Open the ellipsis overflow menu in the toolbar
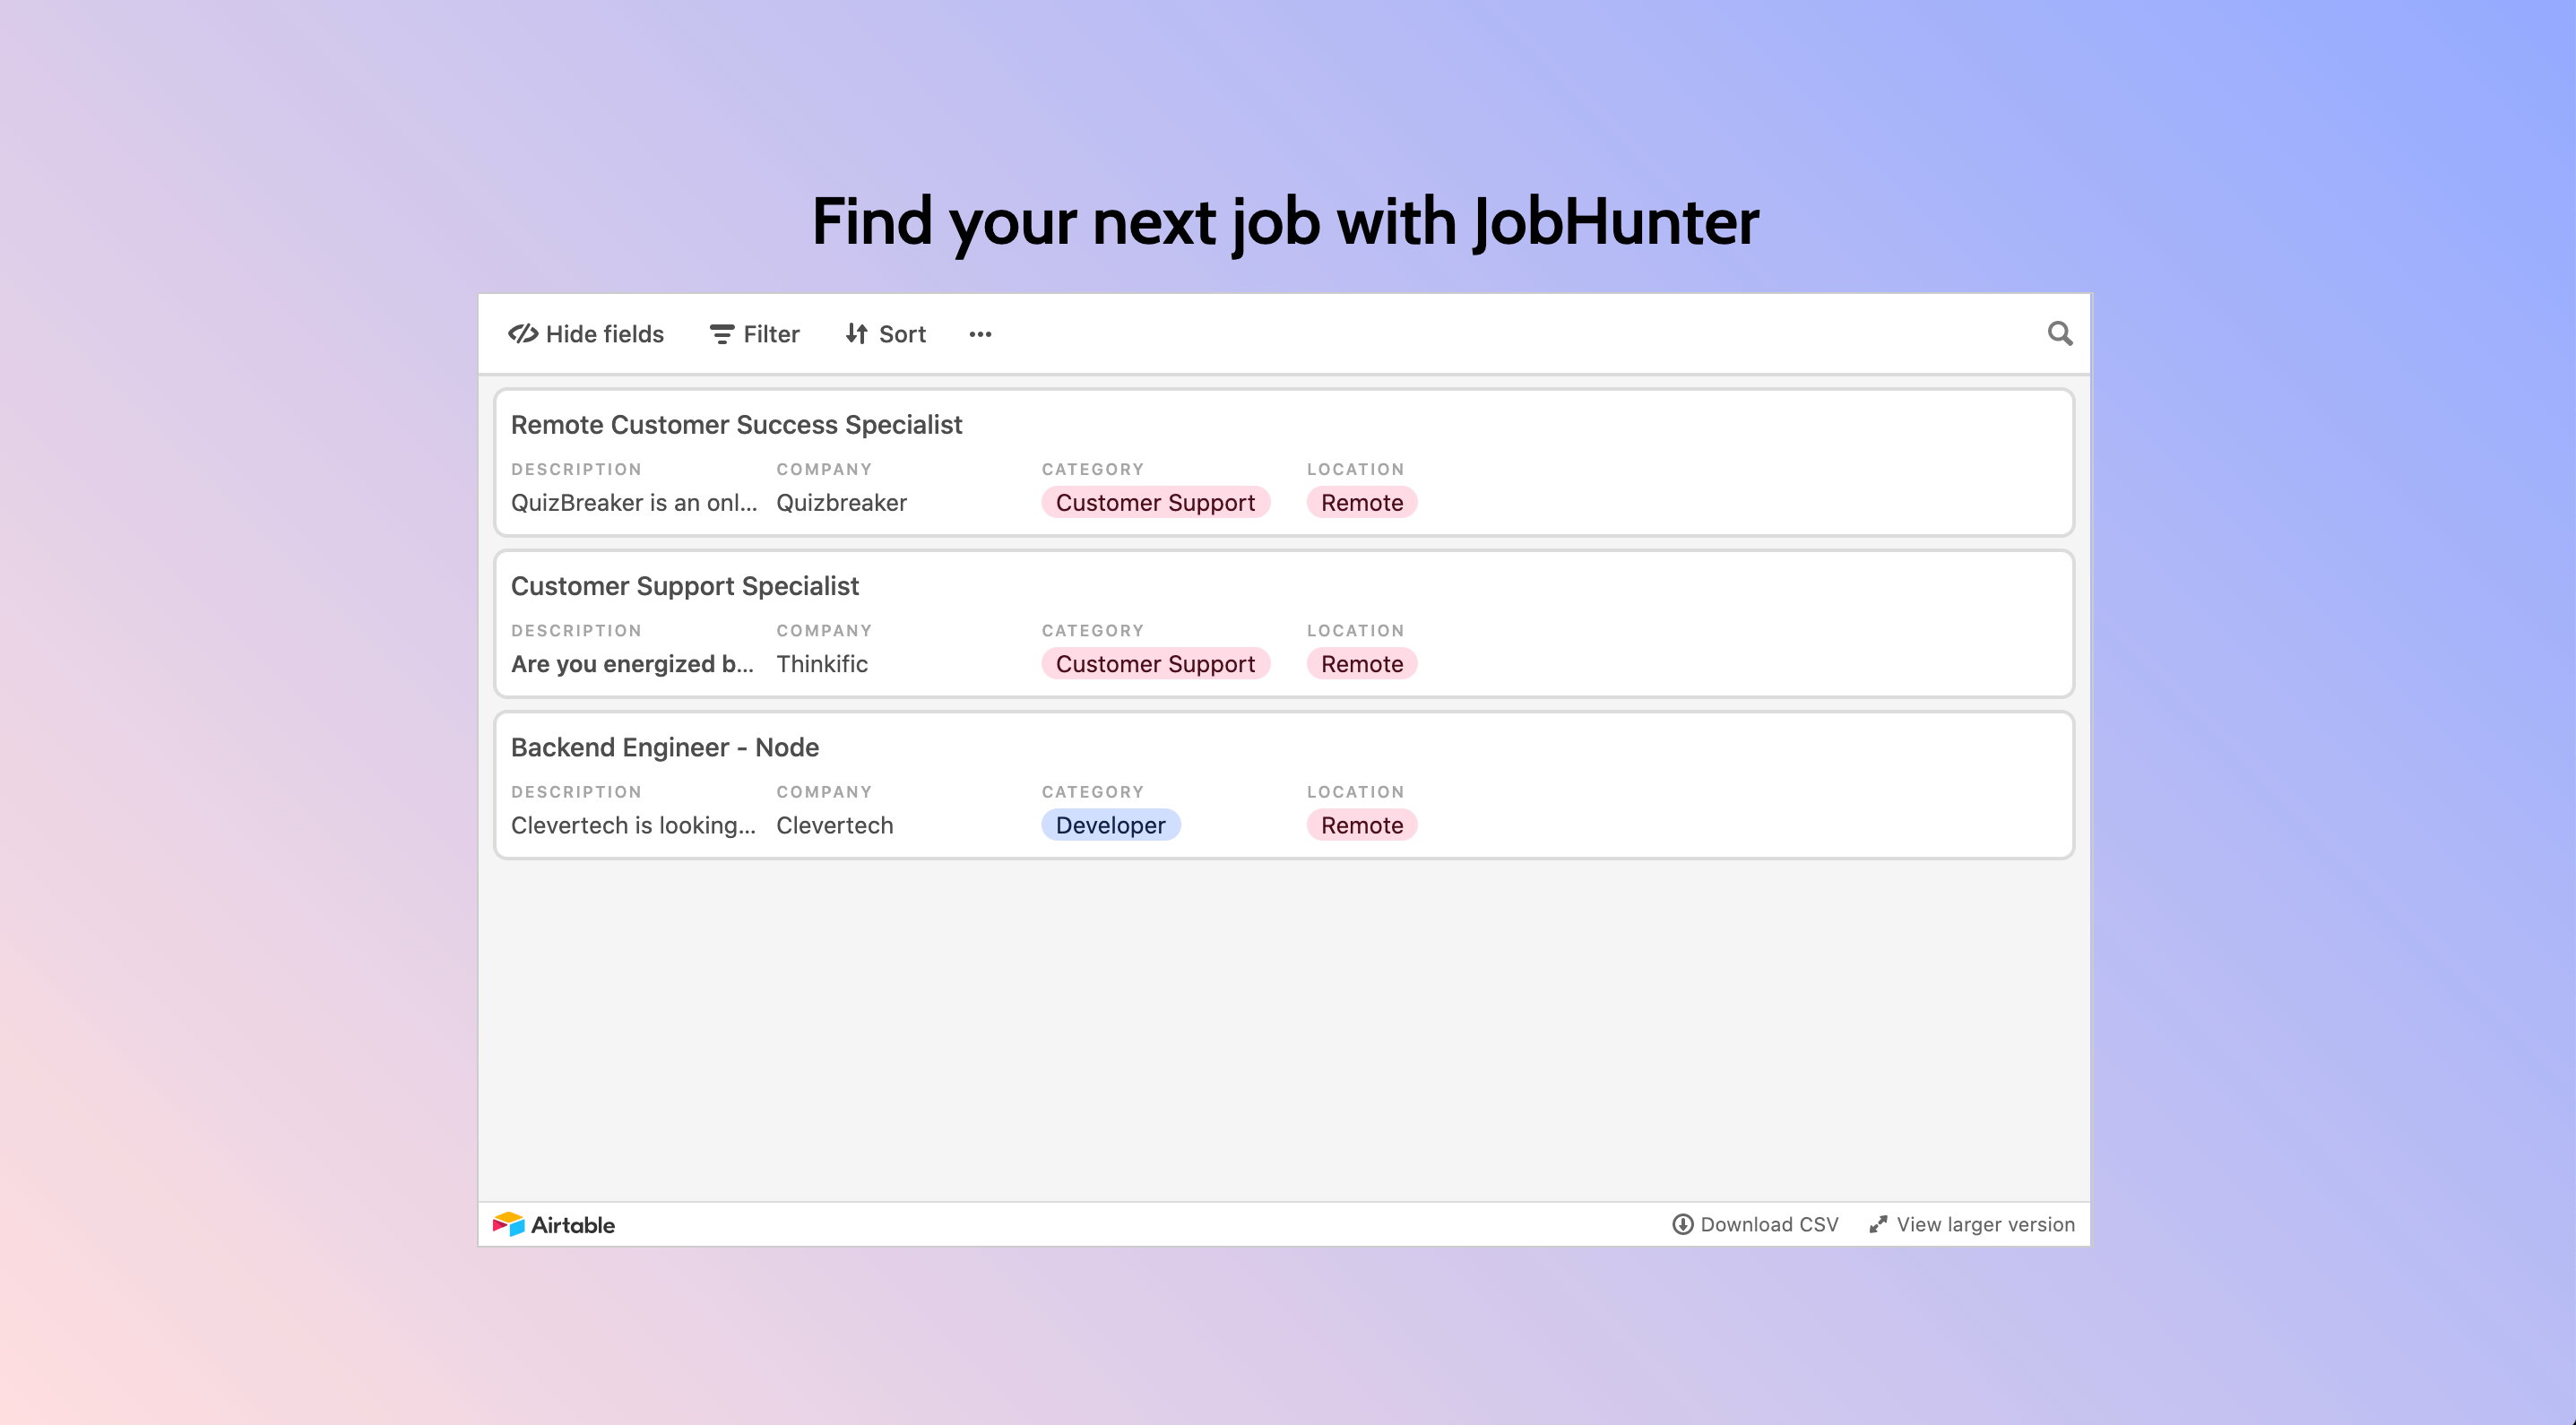The height and width of the screenshot is (1425, 2576). pyautogui.click(x=980, y=334)
